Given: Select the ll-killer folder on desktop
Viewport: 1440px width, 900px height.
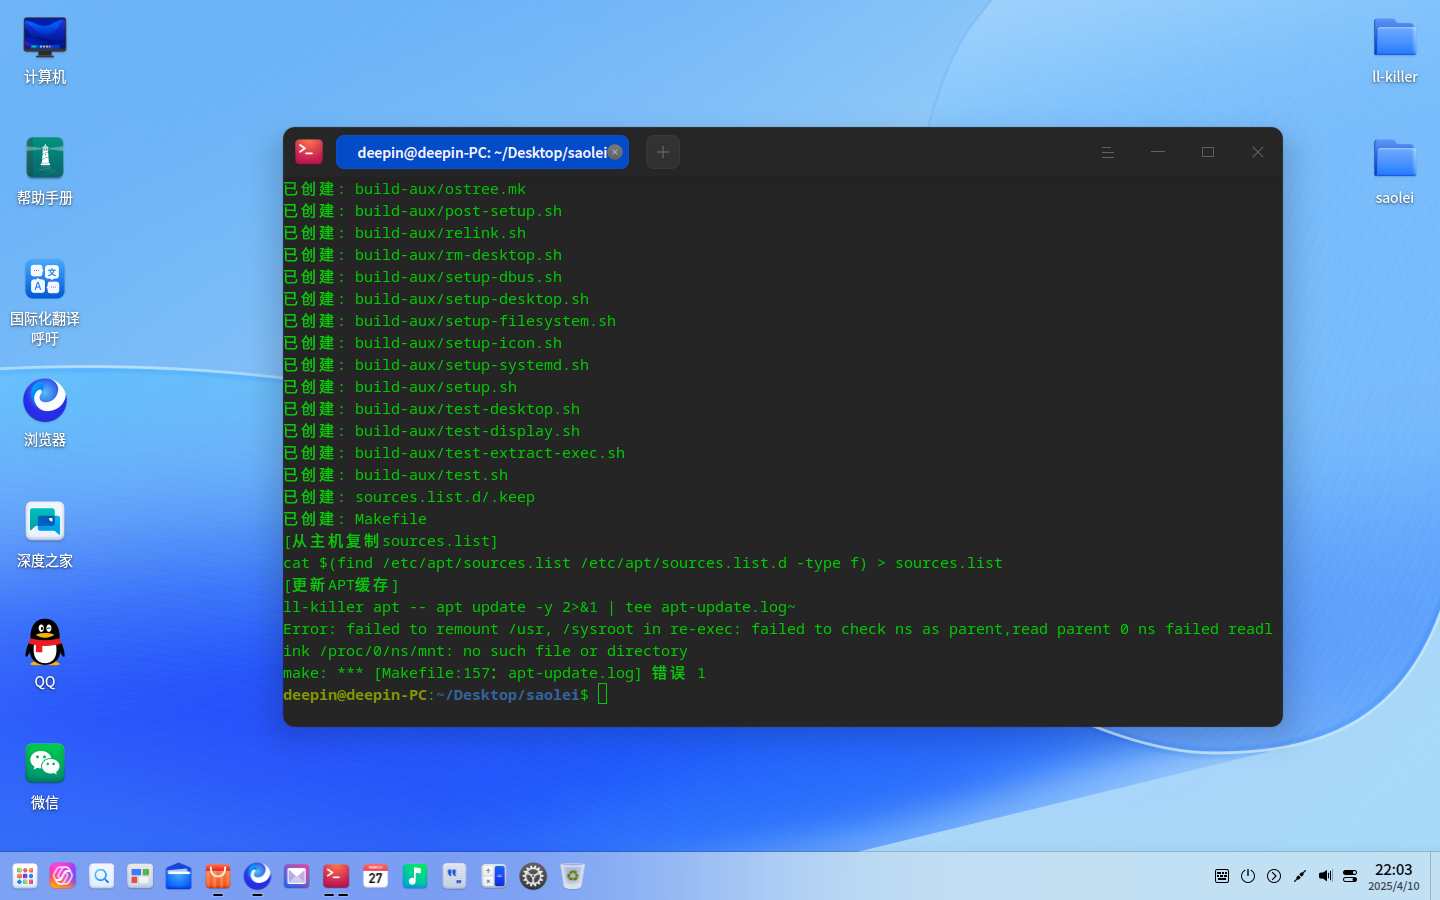Looking at the screenshot, I should pyautogui.click(x=1394, y=51).
